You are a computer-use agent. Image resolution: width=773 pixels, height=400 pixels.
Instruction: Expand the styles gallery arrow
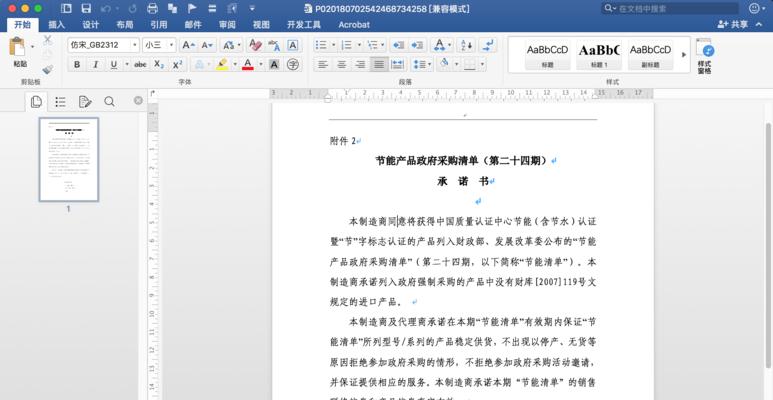click(684, 54)
